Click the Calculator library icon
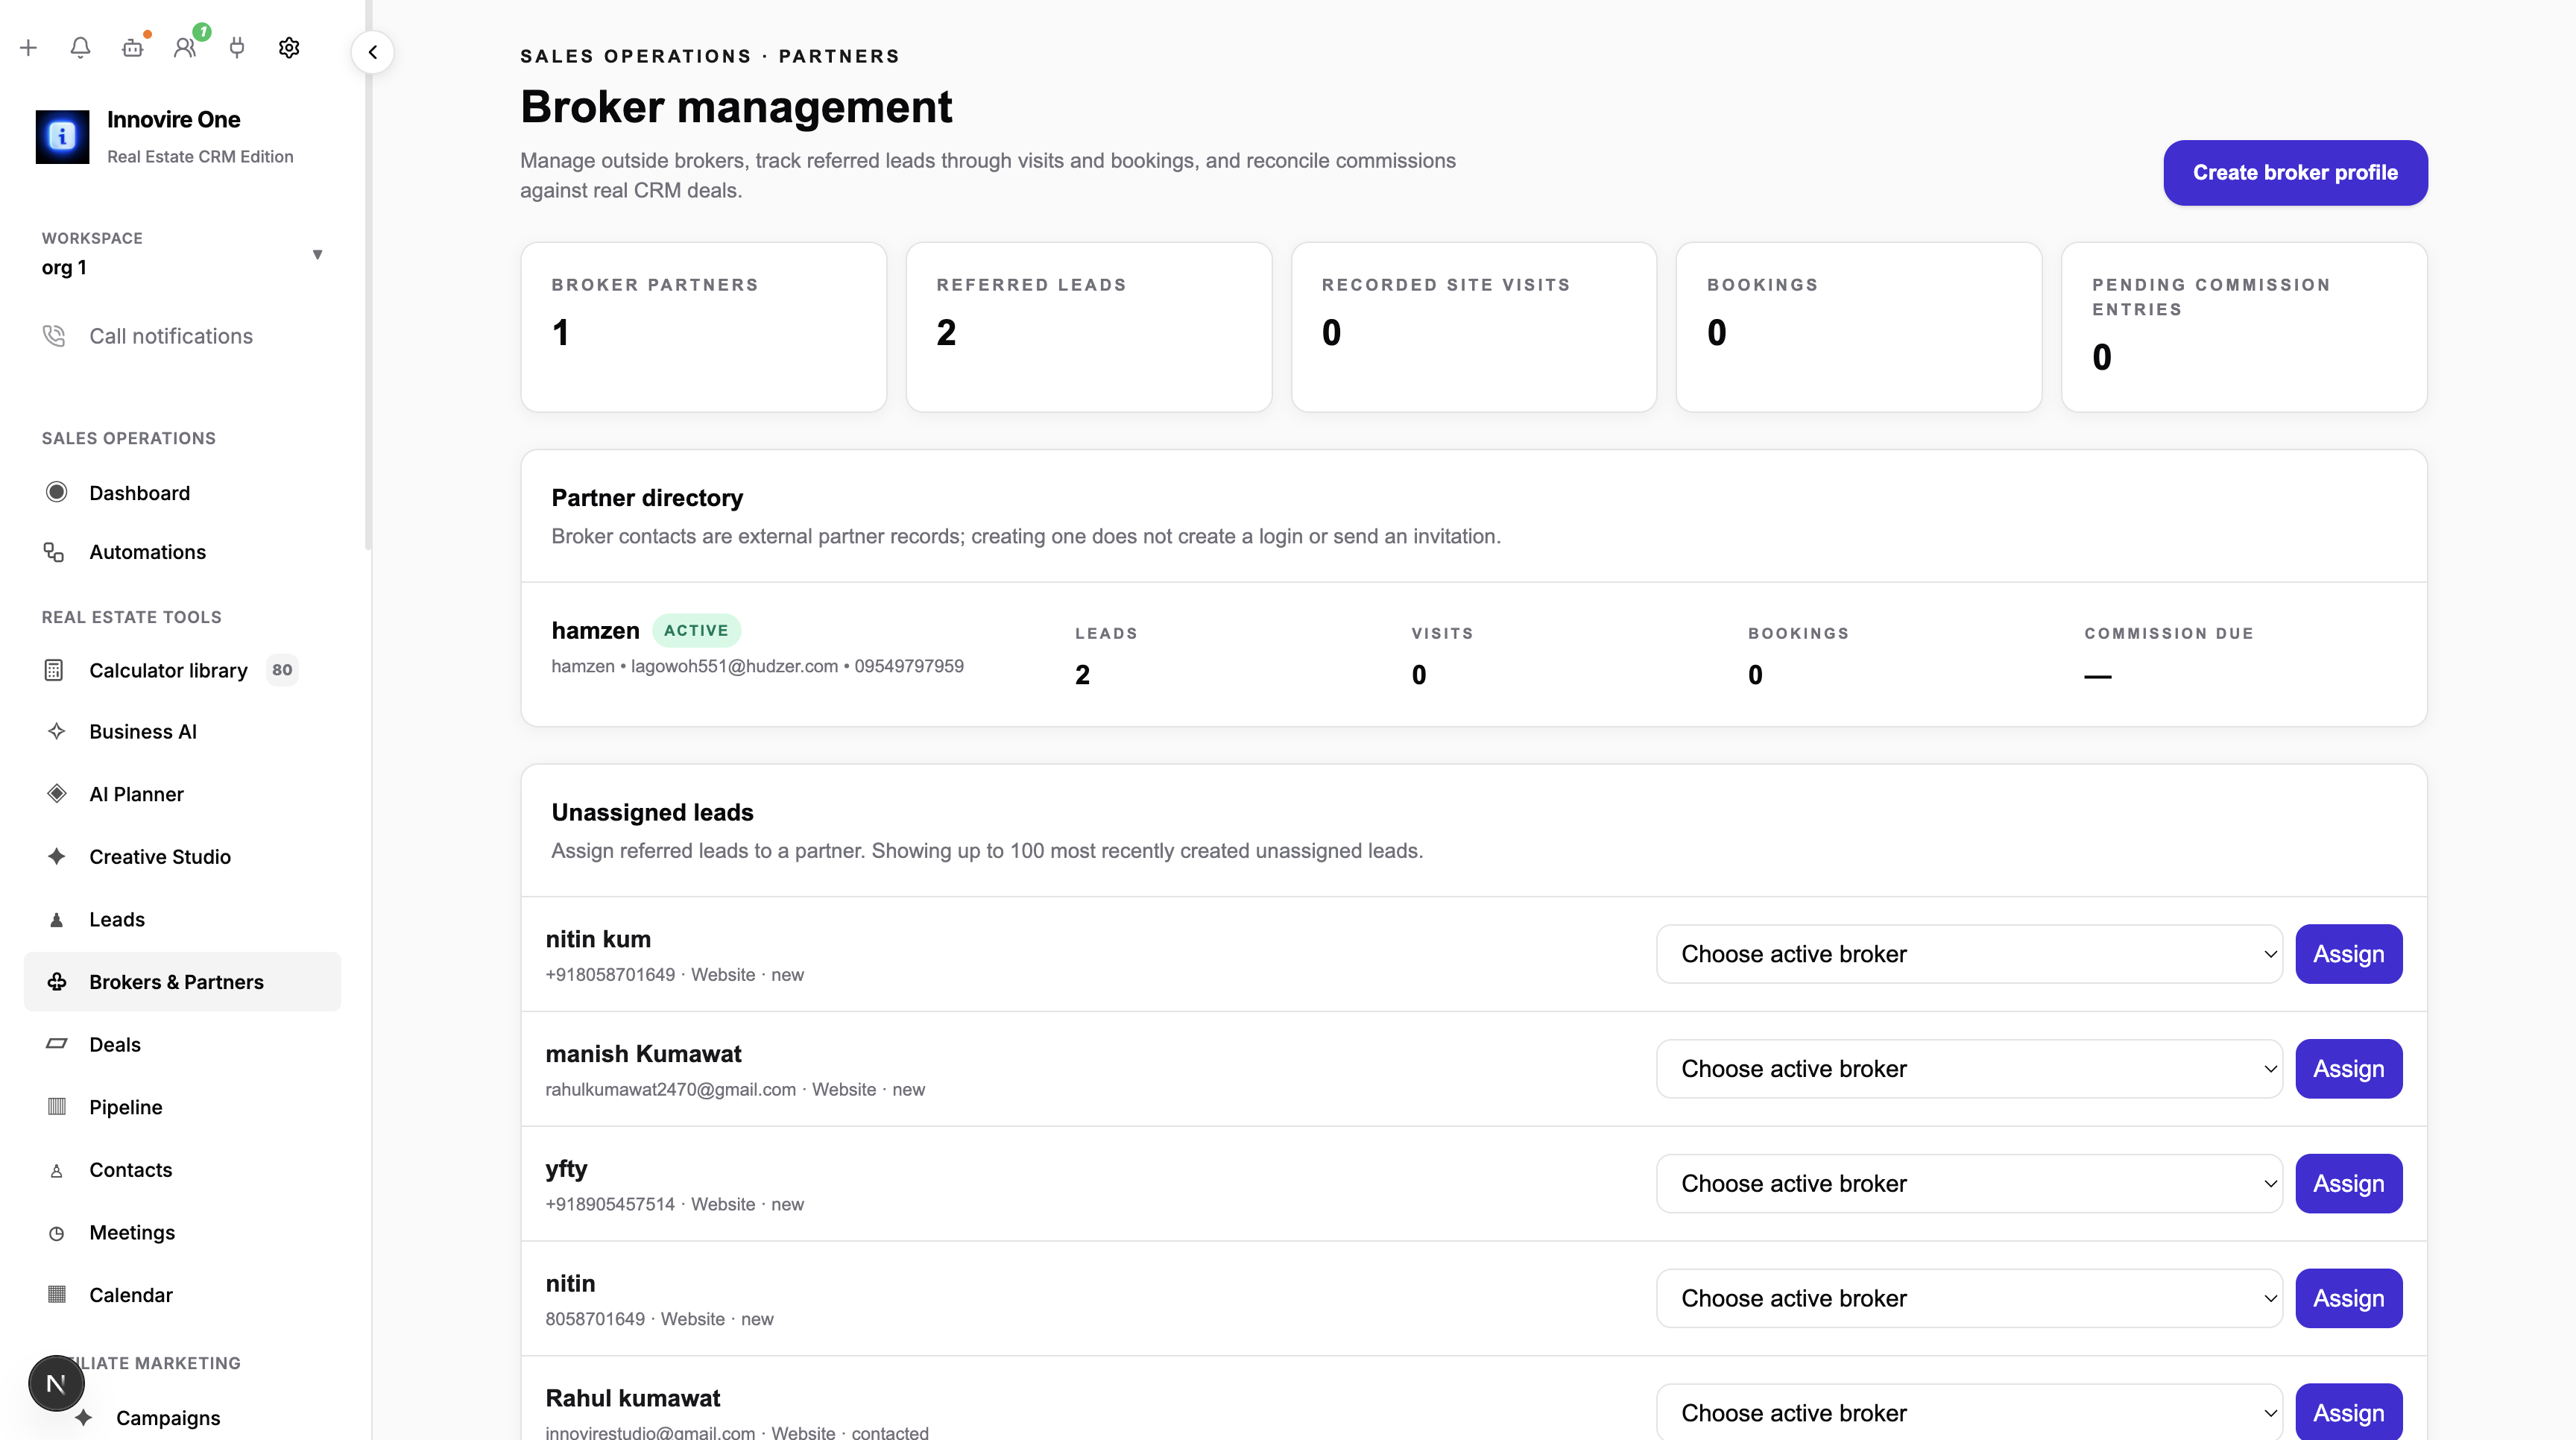 (x=54, y=670)
